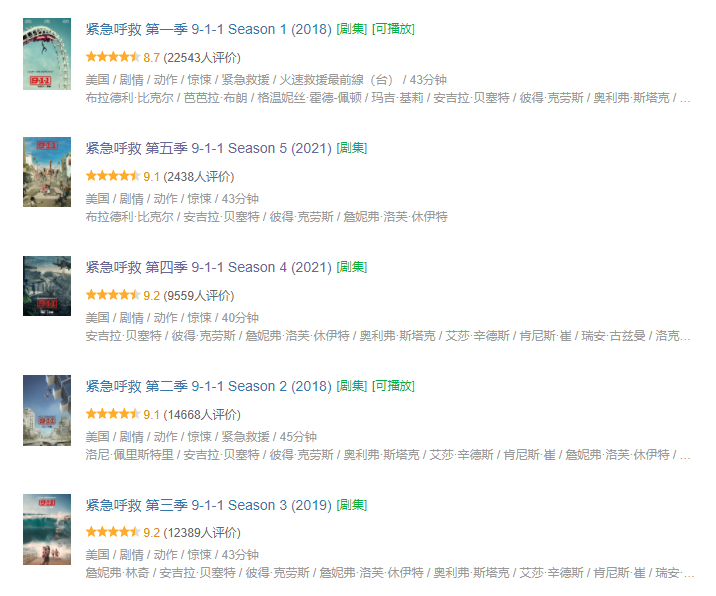Open the Season 1 poster thumbnail
The width and height of the screenshot is (716, 596).
tap(47, 52)
